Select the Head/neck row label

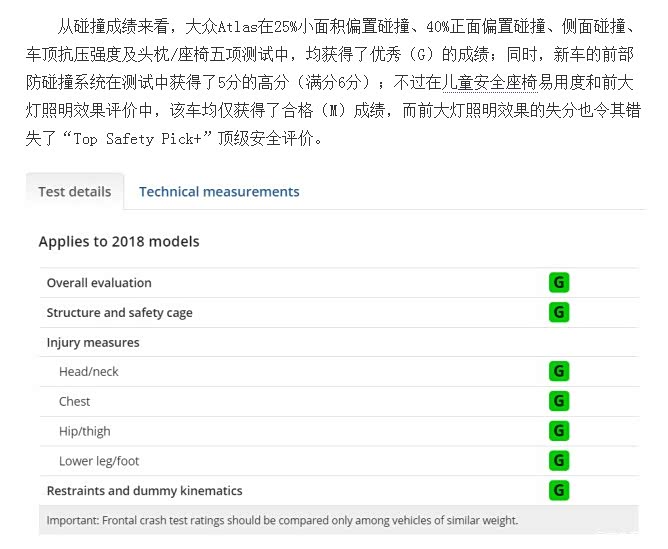pos(88,372)
